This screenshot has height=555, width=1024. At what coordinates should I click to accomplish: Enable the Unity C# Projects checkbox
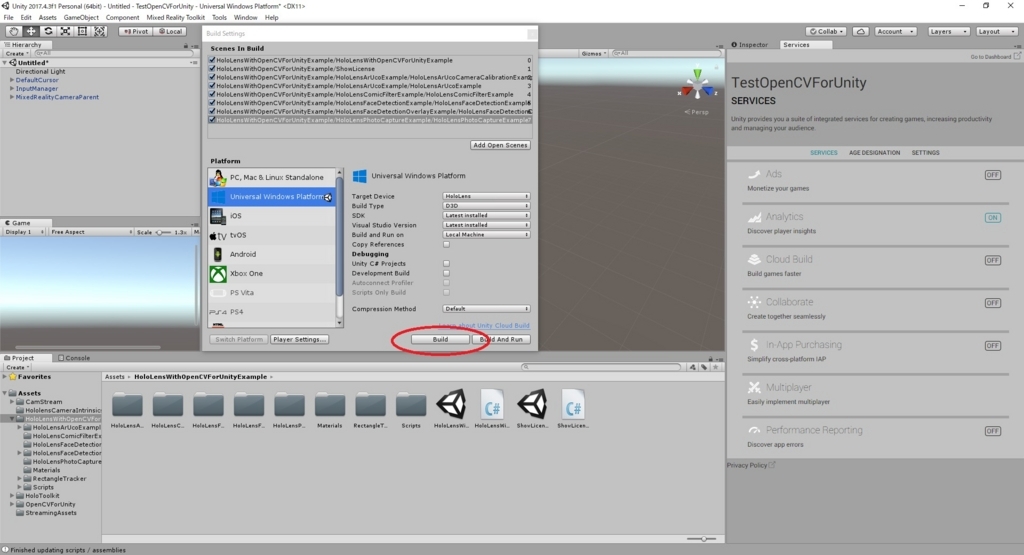pos(447,264)
